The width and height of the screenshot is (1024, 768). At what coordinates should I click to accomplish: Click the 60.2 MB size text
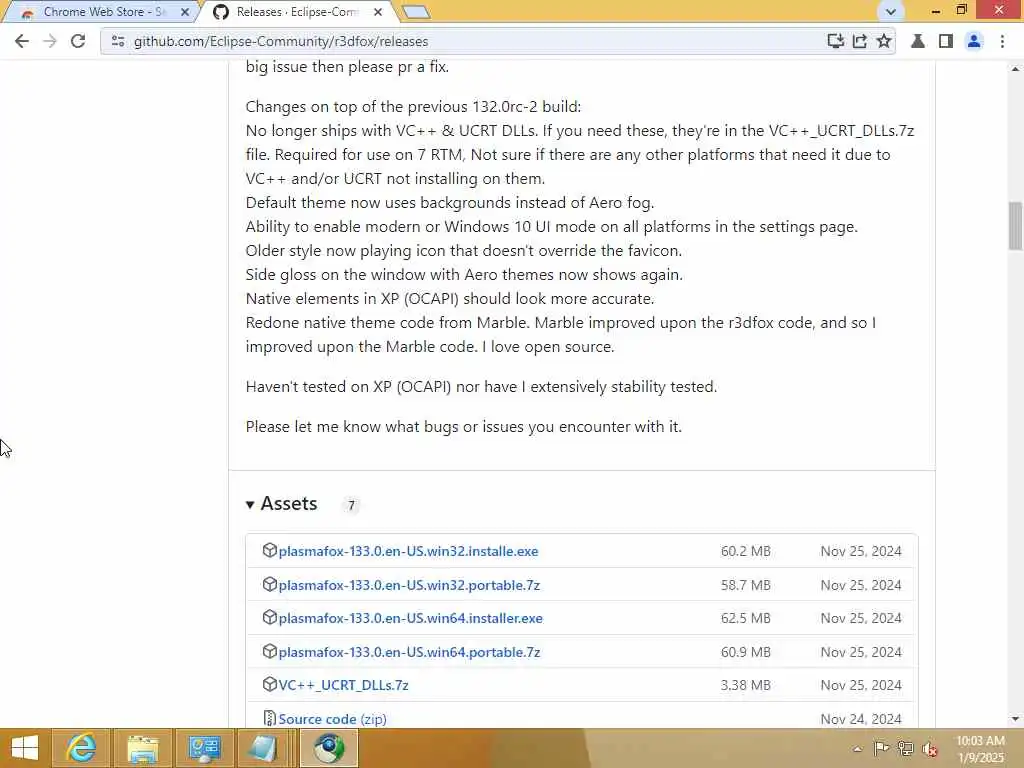pyautogui.click(x=746, y=551)
